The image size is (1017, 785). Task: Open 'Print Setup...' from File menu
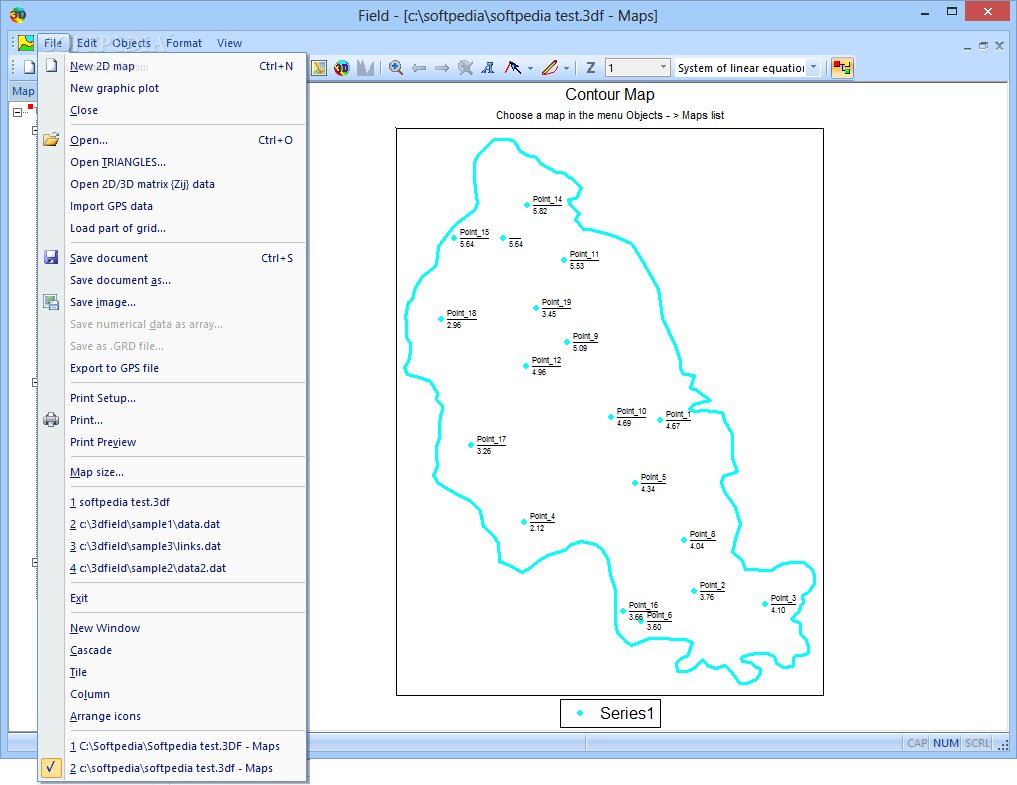tap(171, 398)
